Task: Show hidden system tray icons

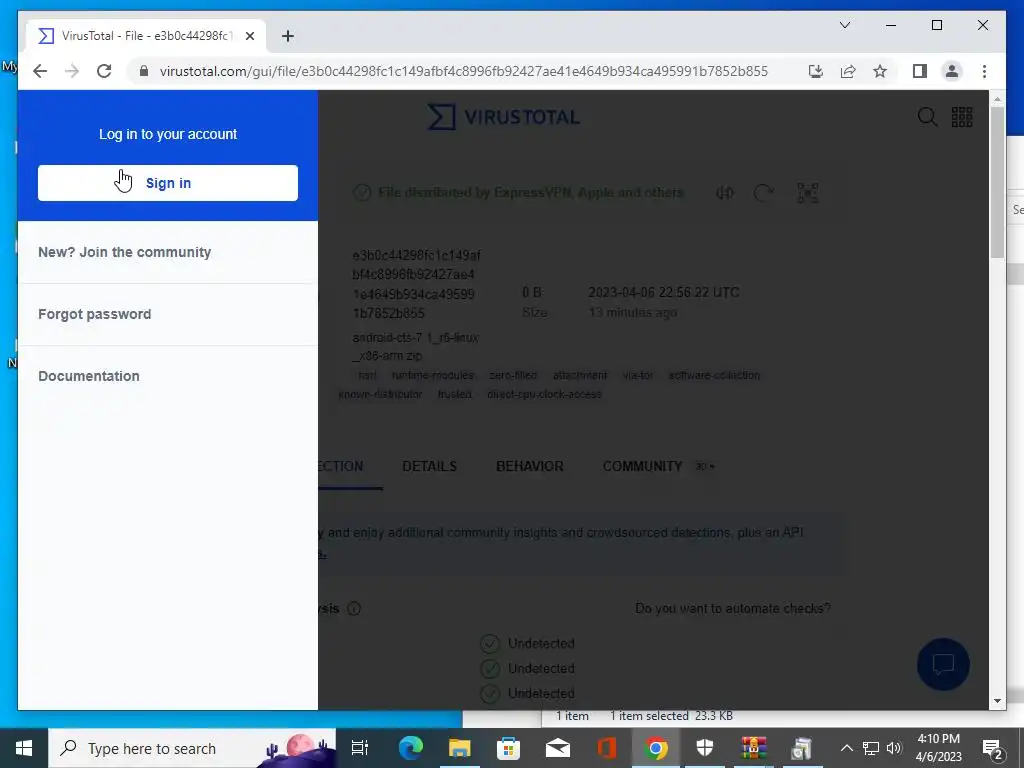Action: click(846, 748)
